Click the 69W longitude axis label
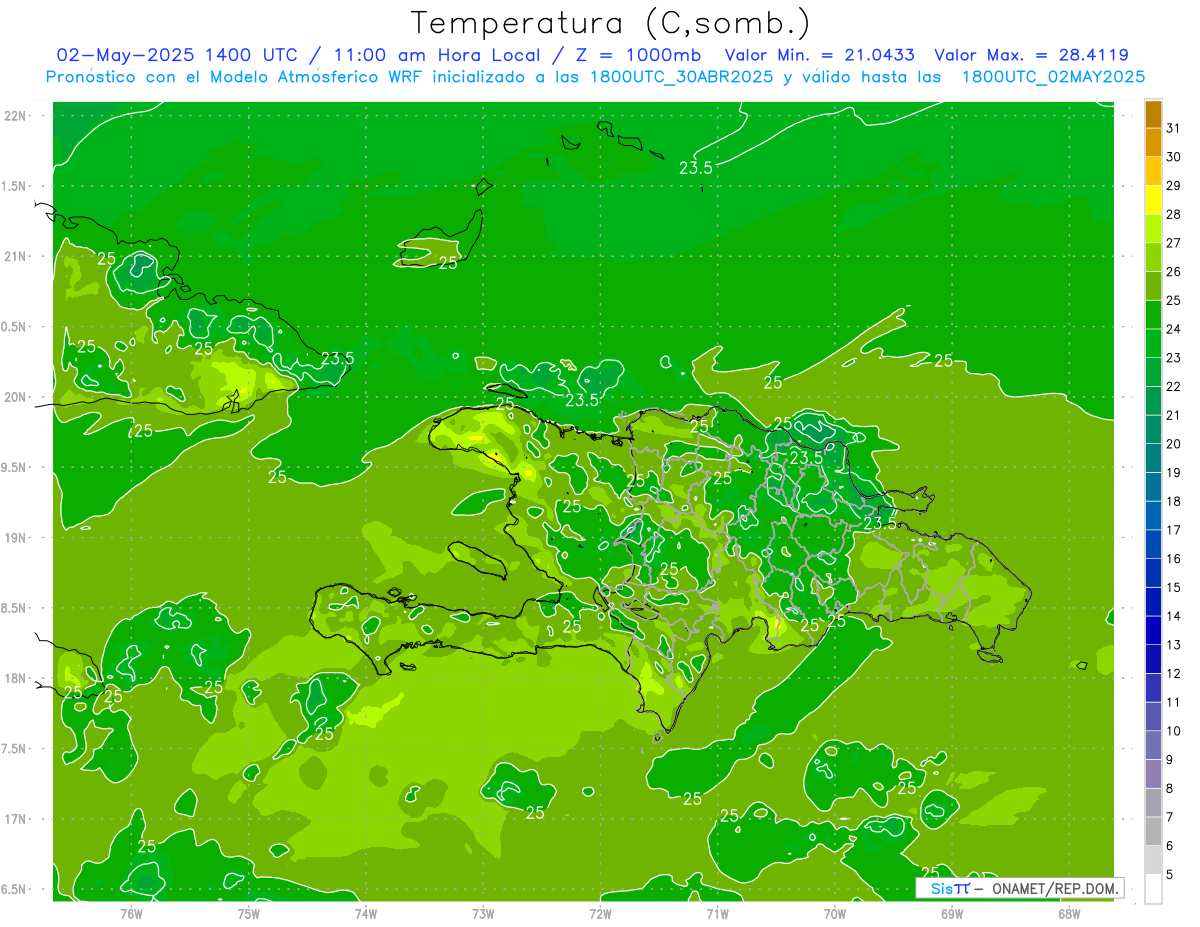Image resolution: width=1200 pixels, height=927 pixels. click(x=952, y=913)
